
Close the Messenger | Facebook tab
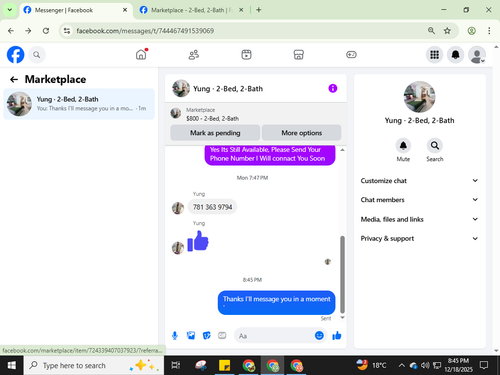click(x=125, y=10)
